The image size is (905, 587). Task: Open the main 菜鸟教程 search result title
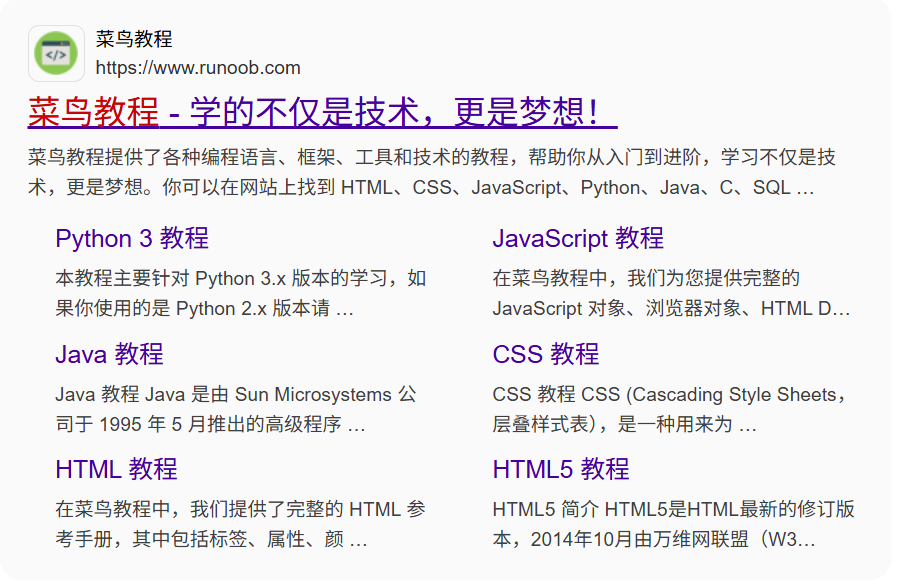pos(322,111)
